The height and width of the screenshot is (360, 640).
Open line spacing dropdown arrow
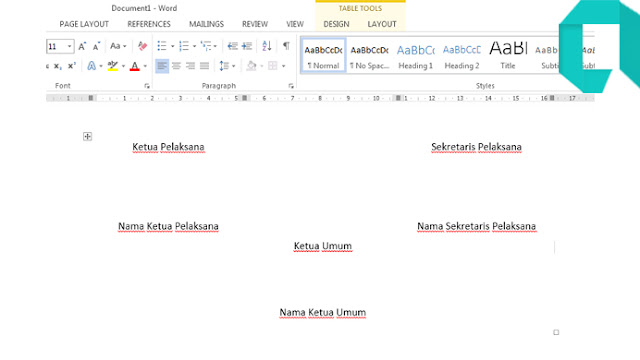pyautogui.click(x=233, y=66)
